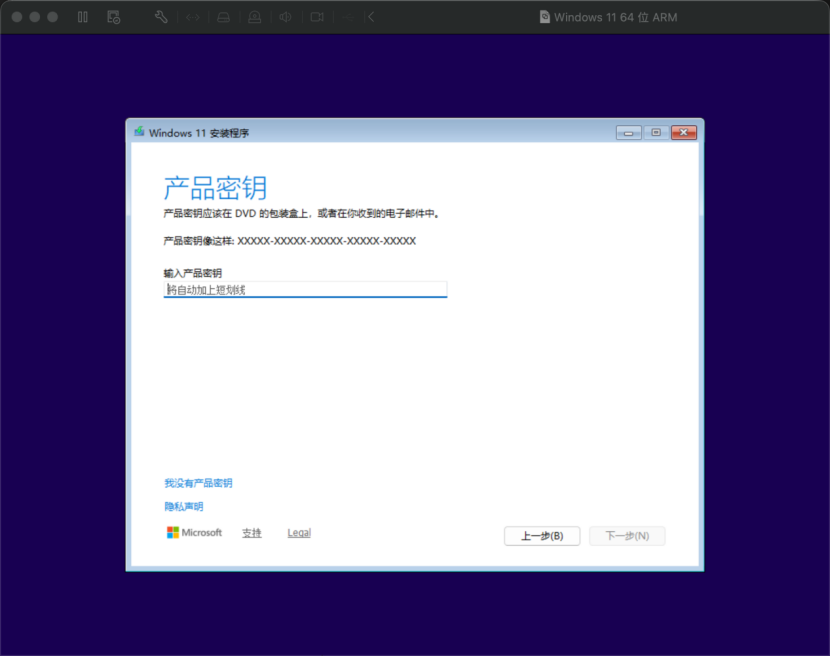Click the 下一步(N) button
The height and width of the screenshot is (656, 830).
(627, 536)
